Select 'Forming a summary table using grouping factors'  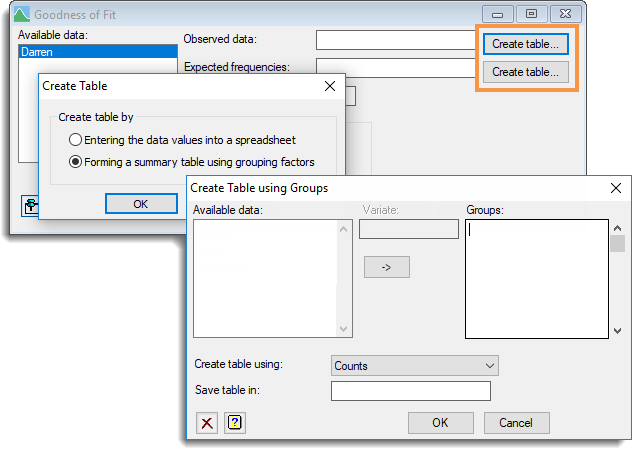(x=75, y=162)
